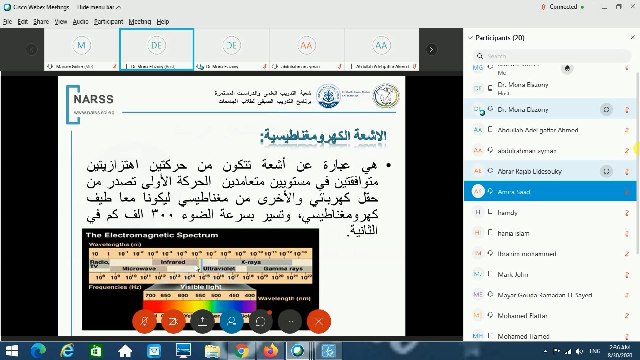The image size is (640, 360).
Task: Select Abdullah Adel gaffer Ahmed in participants
Action: click(550, 130)
